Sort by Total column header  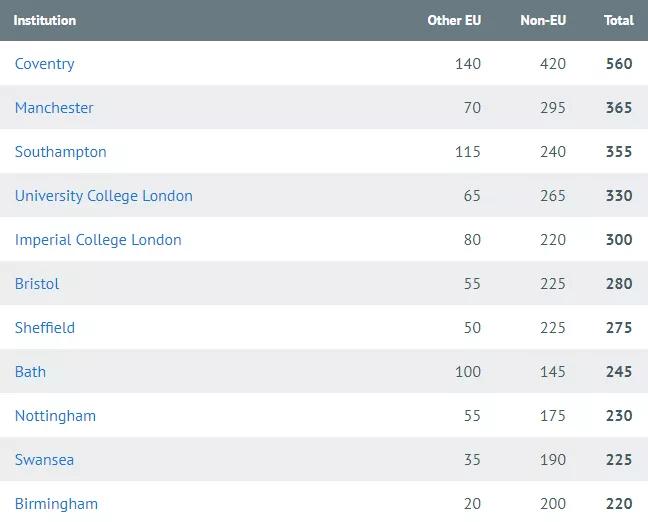[x=619, y=20]
